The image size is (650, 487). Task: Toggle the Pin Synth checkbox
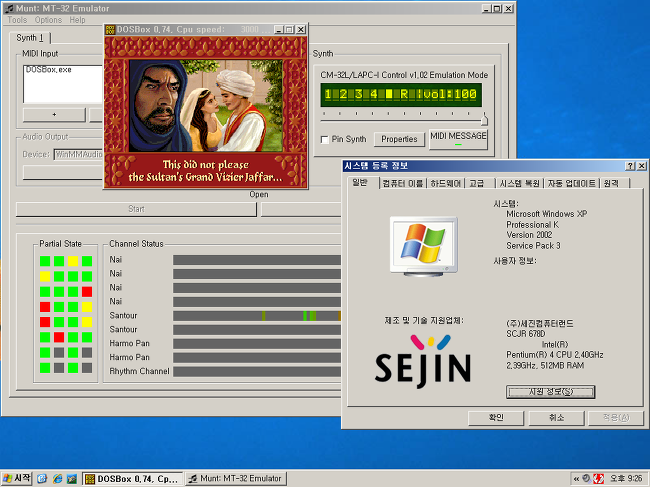pos(325,140)
